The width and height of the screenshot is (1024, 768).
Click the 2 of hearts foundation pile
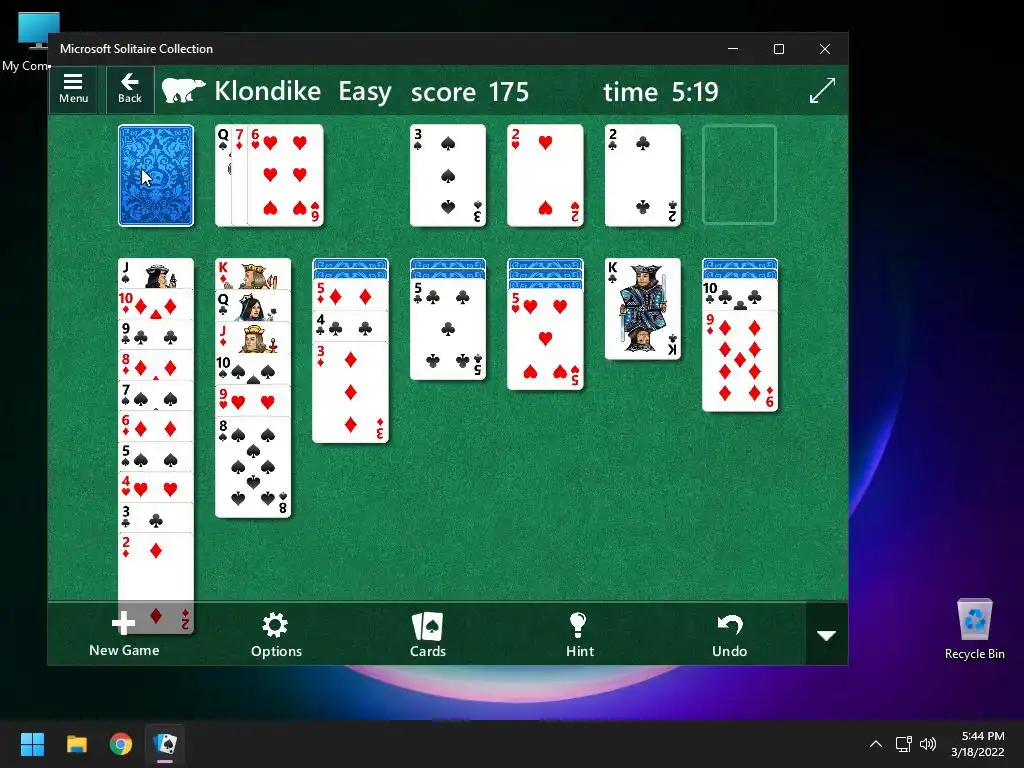click(x=545, y=175)
